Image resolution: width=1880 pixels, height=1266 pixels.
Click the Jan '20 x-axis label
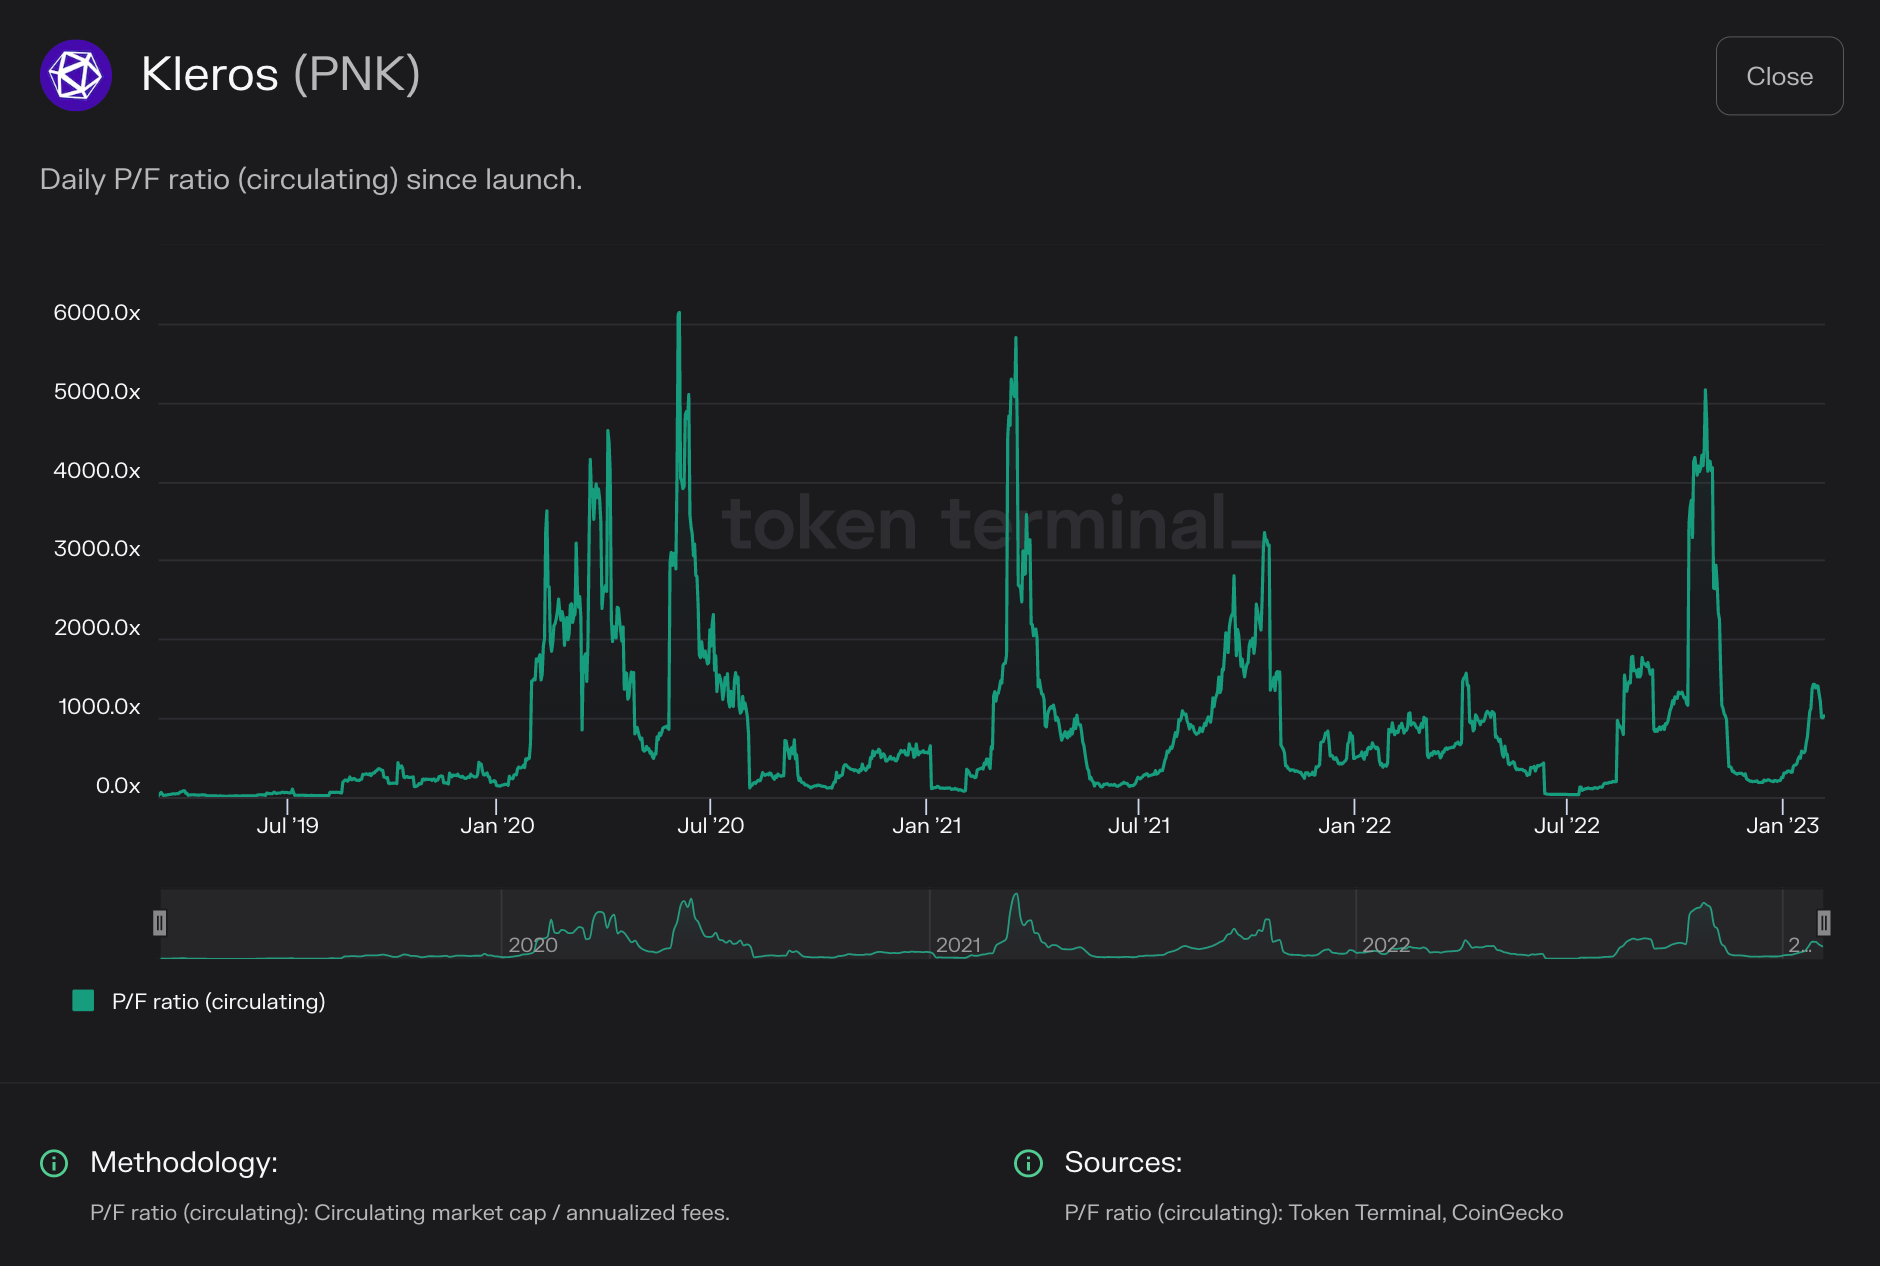tap(497, 826)
